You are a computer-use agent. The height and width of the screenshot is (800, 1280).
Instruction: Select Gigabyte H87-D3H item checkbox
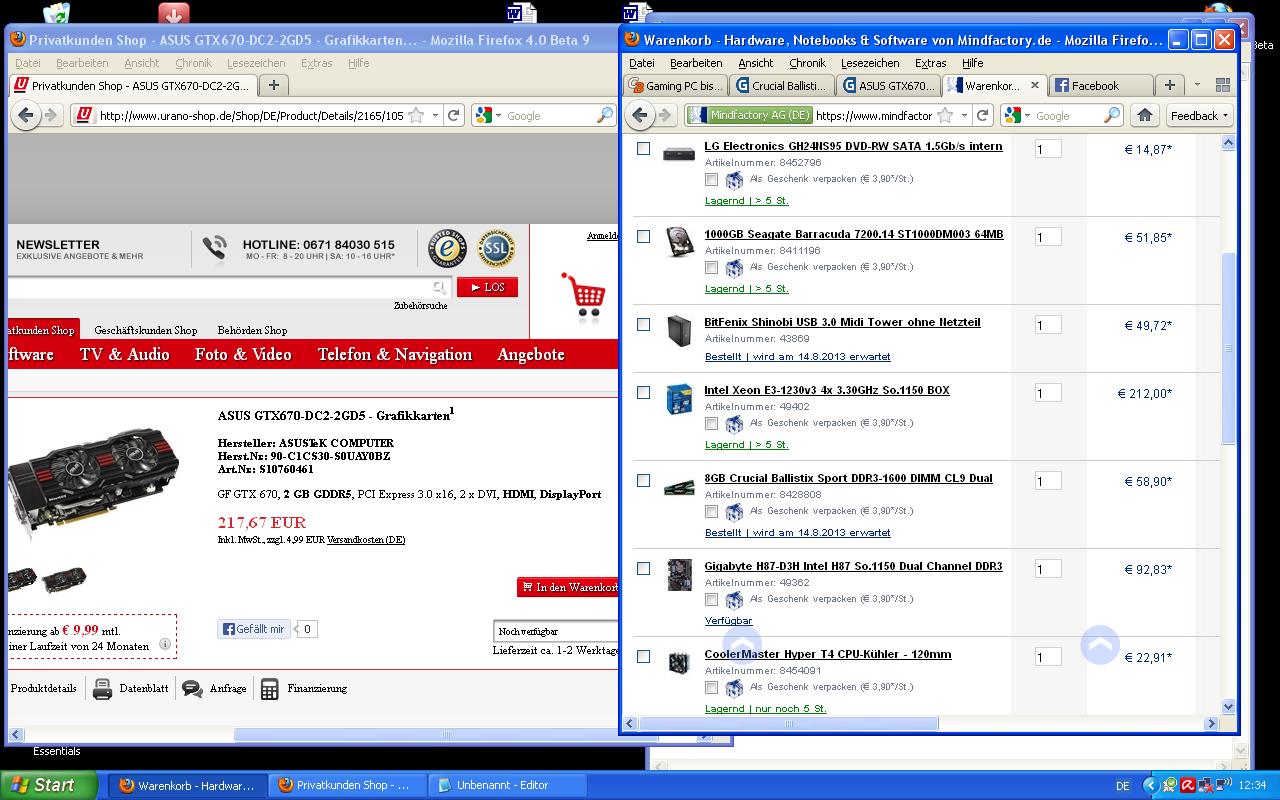pos(644,568)
